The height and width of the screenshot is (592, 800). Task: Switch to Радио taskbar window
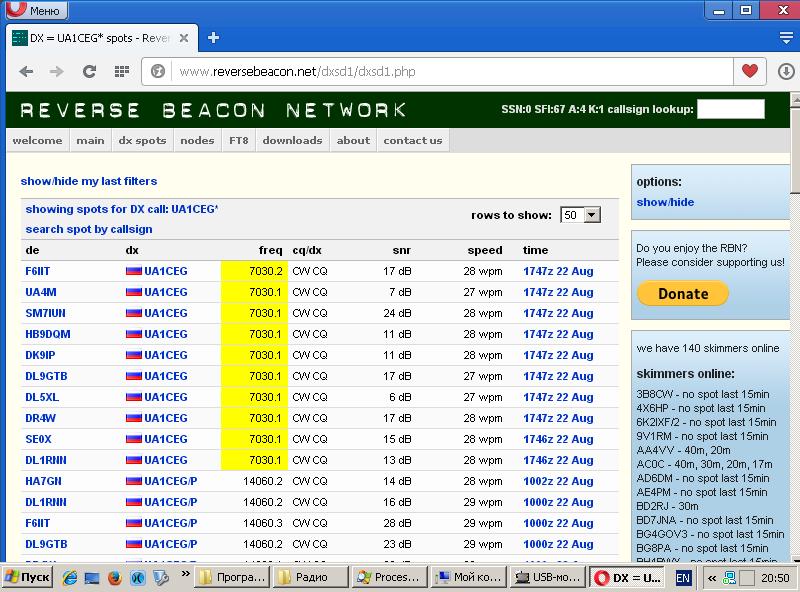coord(311,577)
